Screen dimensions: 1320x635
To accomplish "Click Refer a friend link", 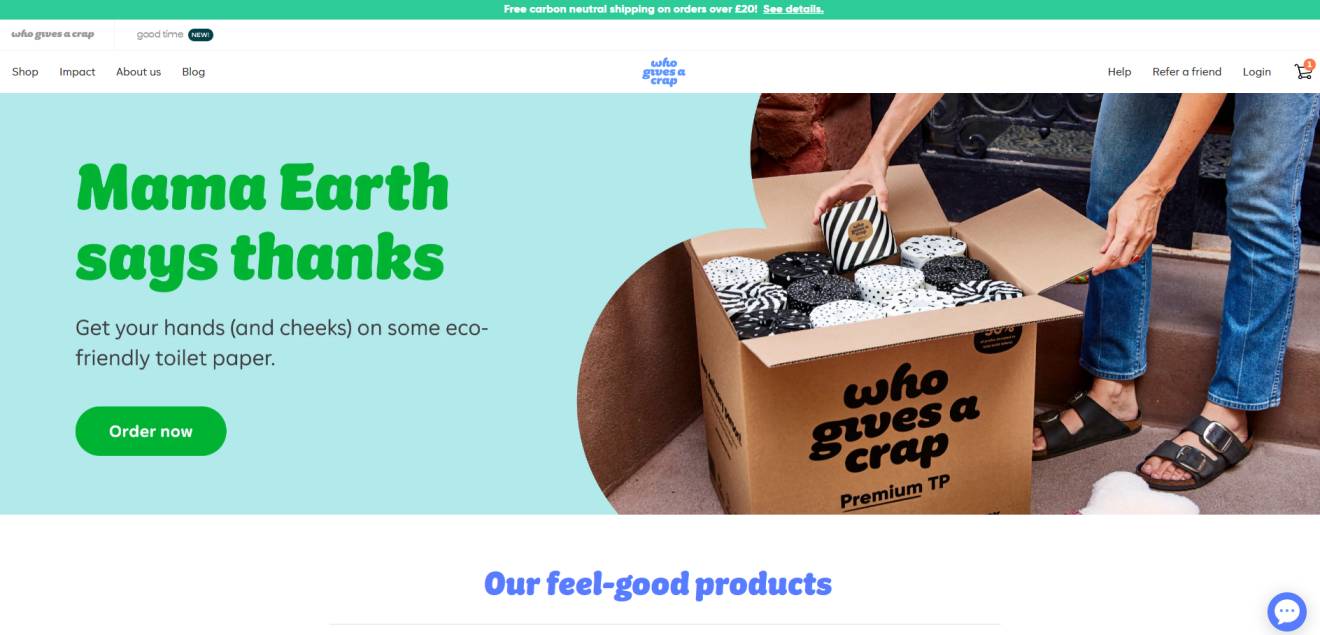I will 1187,72.
